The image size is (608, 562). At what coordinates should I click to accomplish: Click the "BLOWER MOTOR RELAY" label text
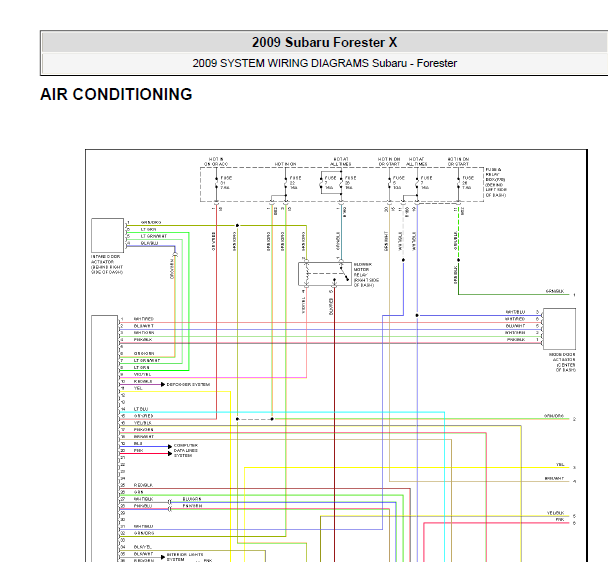pos(366,275)
